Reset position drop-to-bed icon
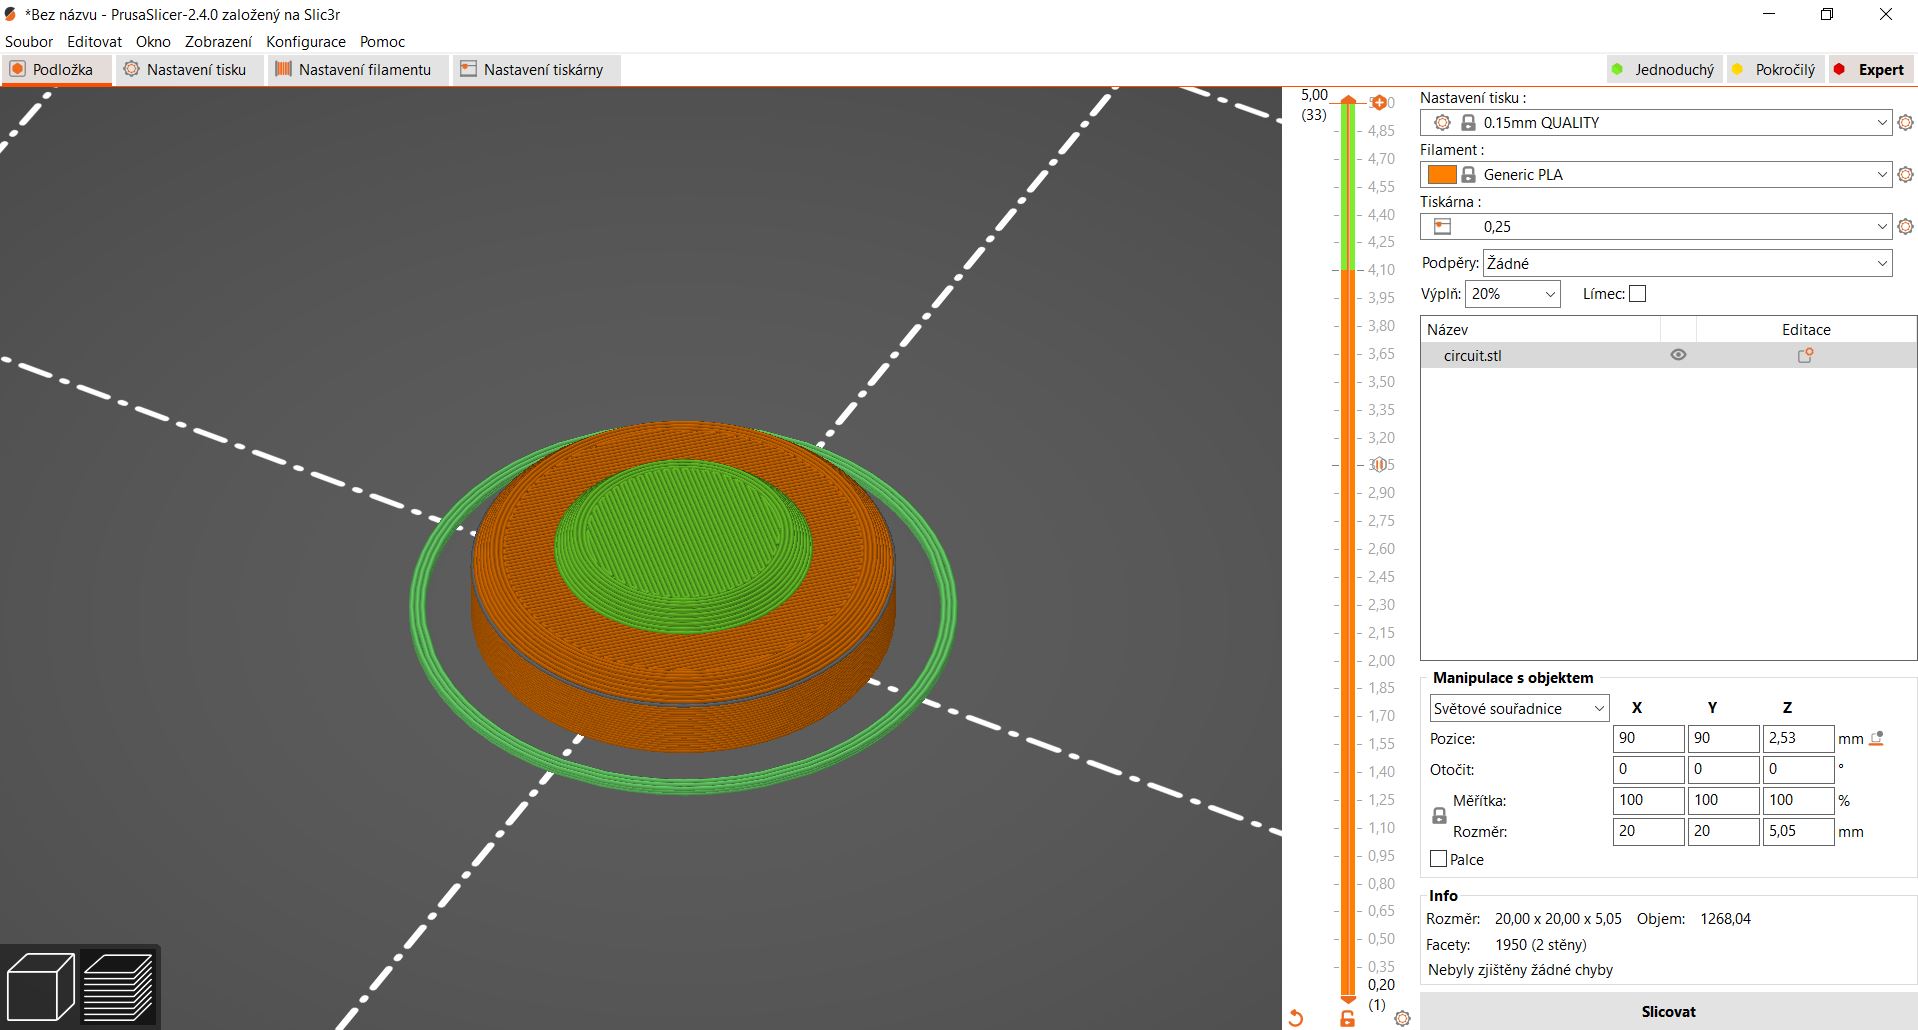The width and height of the screenshot is (1918, 1030). 1876,738
